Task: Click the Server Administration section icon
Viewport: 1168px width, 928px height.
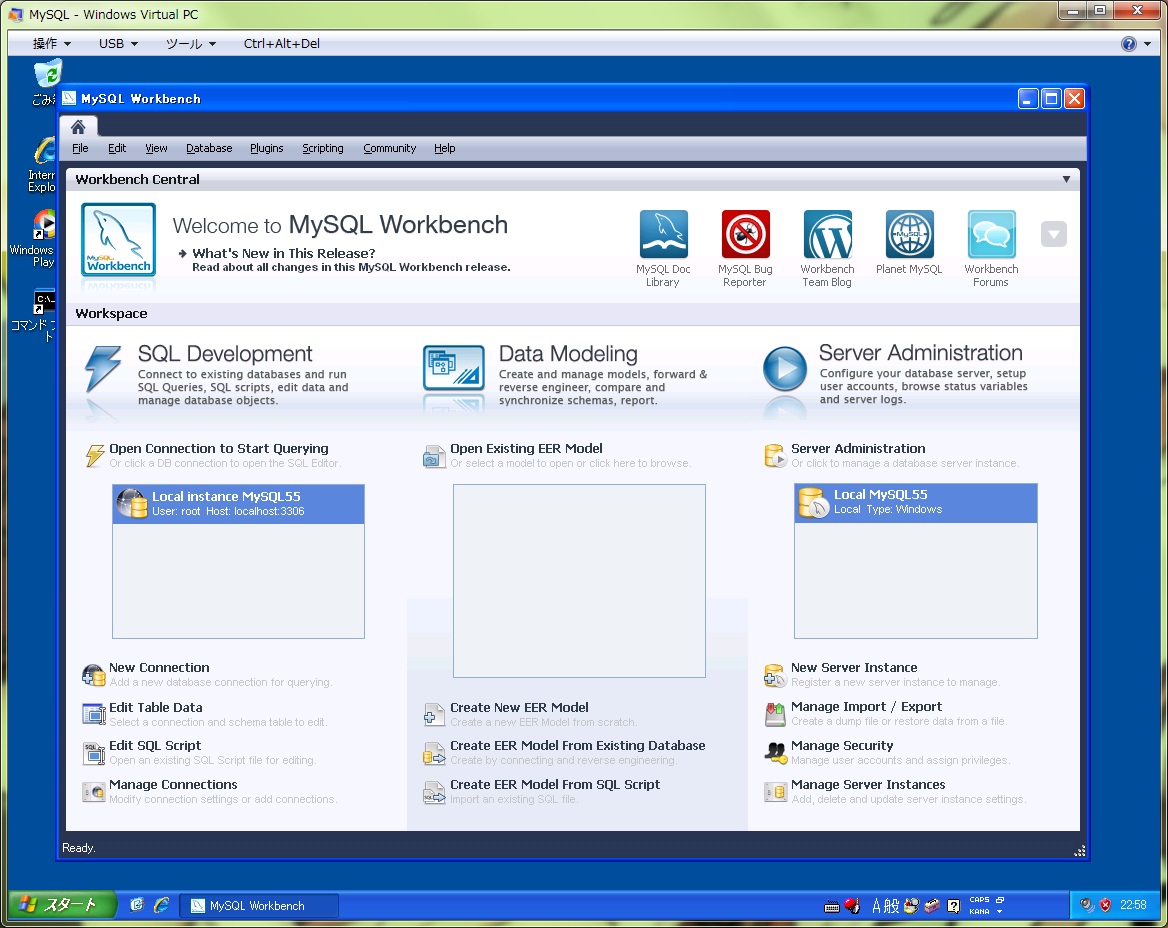Action: tap(775, 455)
